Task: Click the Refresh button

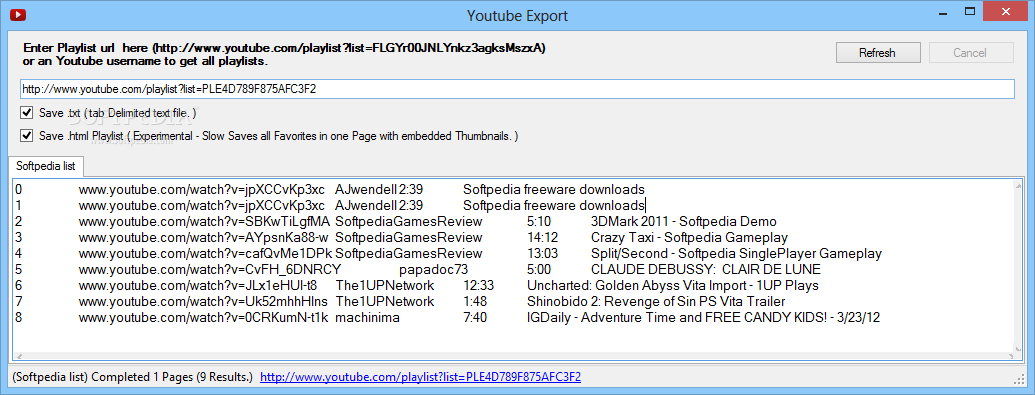Action: pyautogui.click(x=877, y=53)
